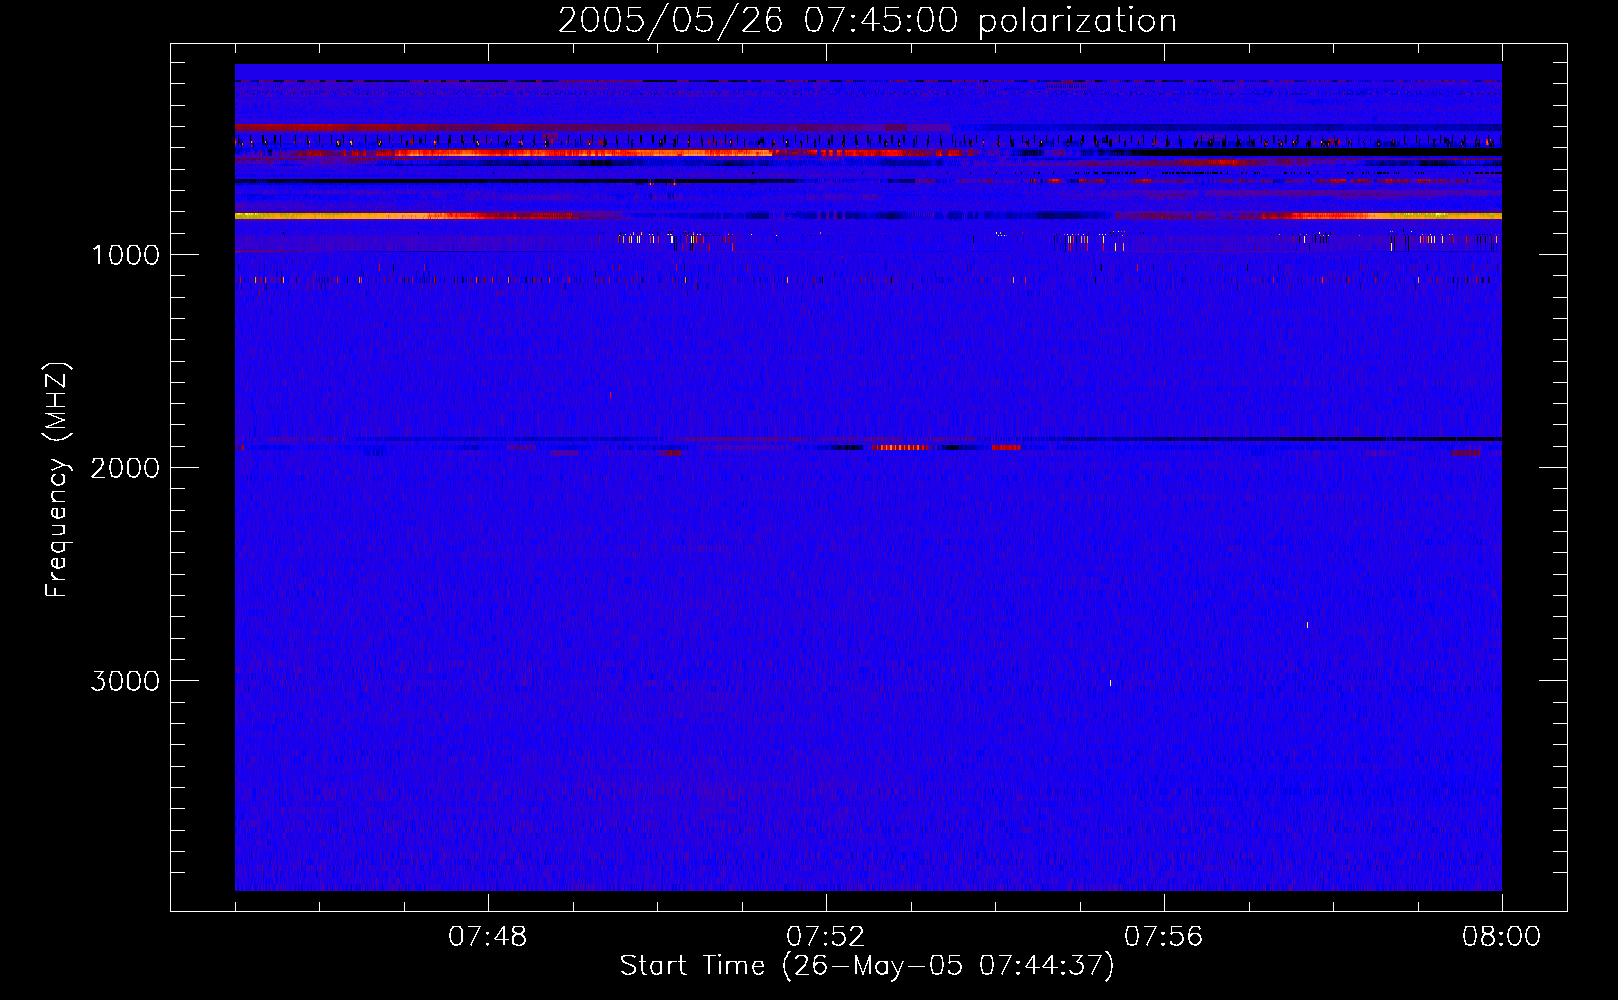Select the 'Start Time (26-May-05 07:44:37)' label
Viewport: 1618px width, 1000px height.
tap(867, 966)
